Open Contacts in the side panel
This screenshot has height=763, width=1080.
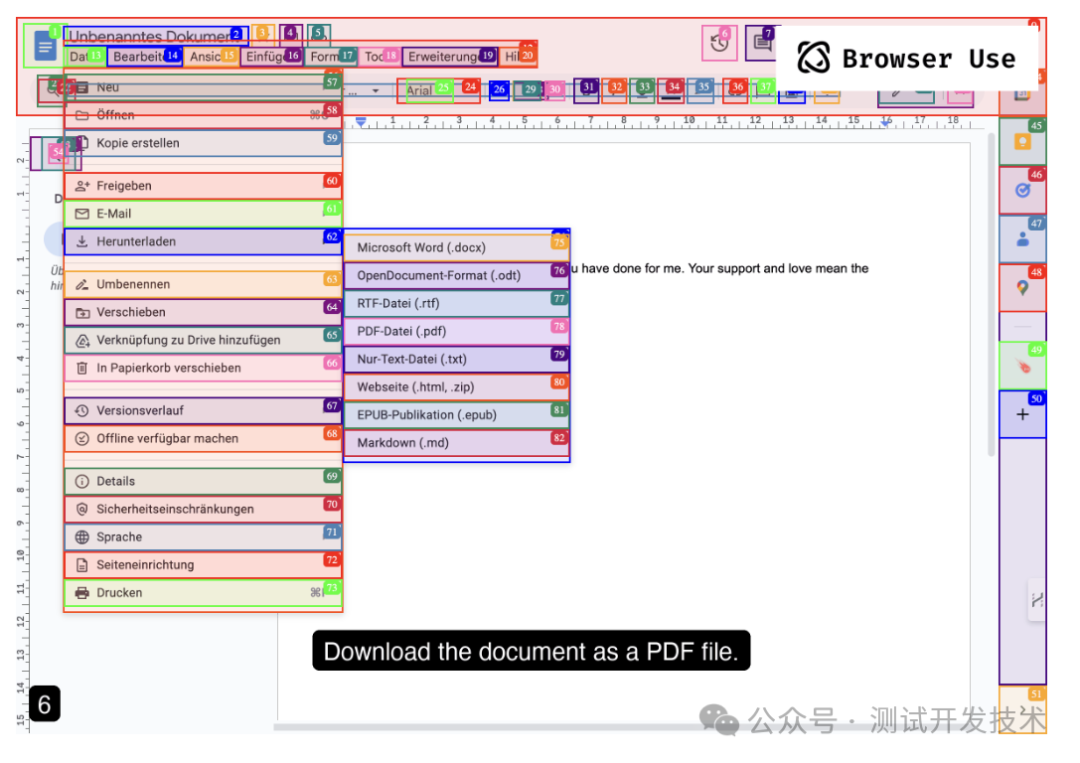(x=1022, y=239)
